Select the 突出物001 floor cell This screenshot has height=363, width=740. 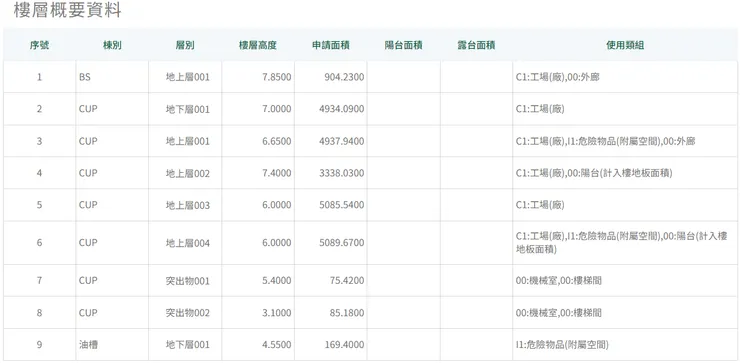[x=185, y=281]
